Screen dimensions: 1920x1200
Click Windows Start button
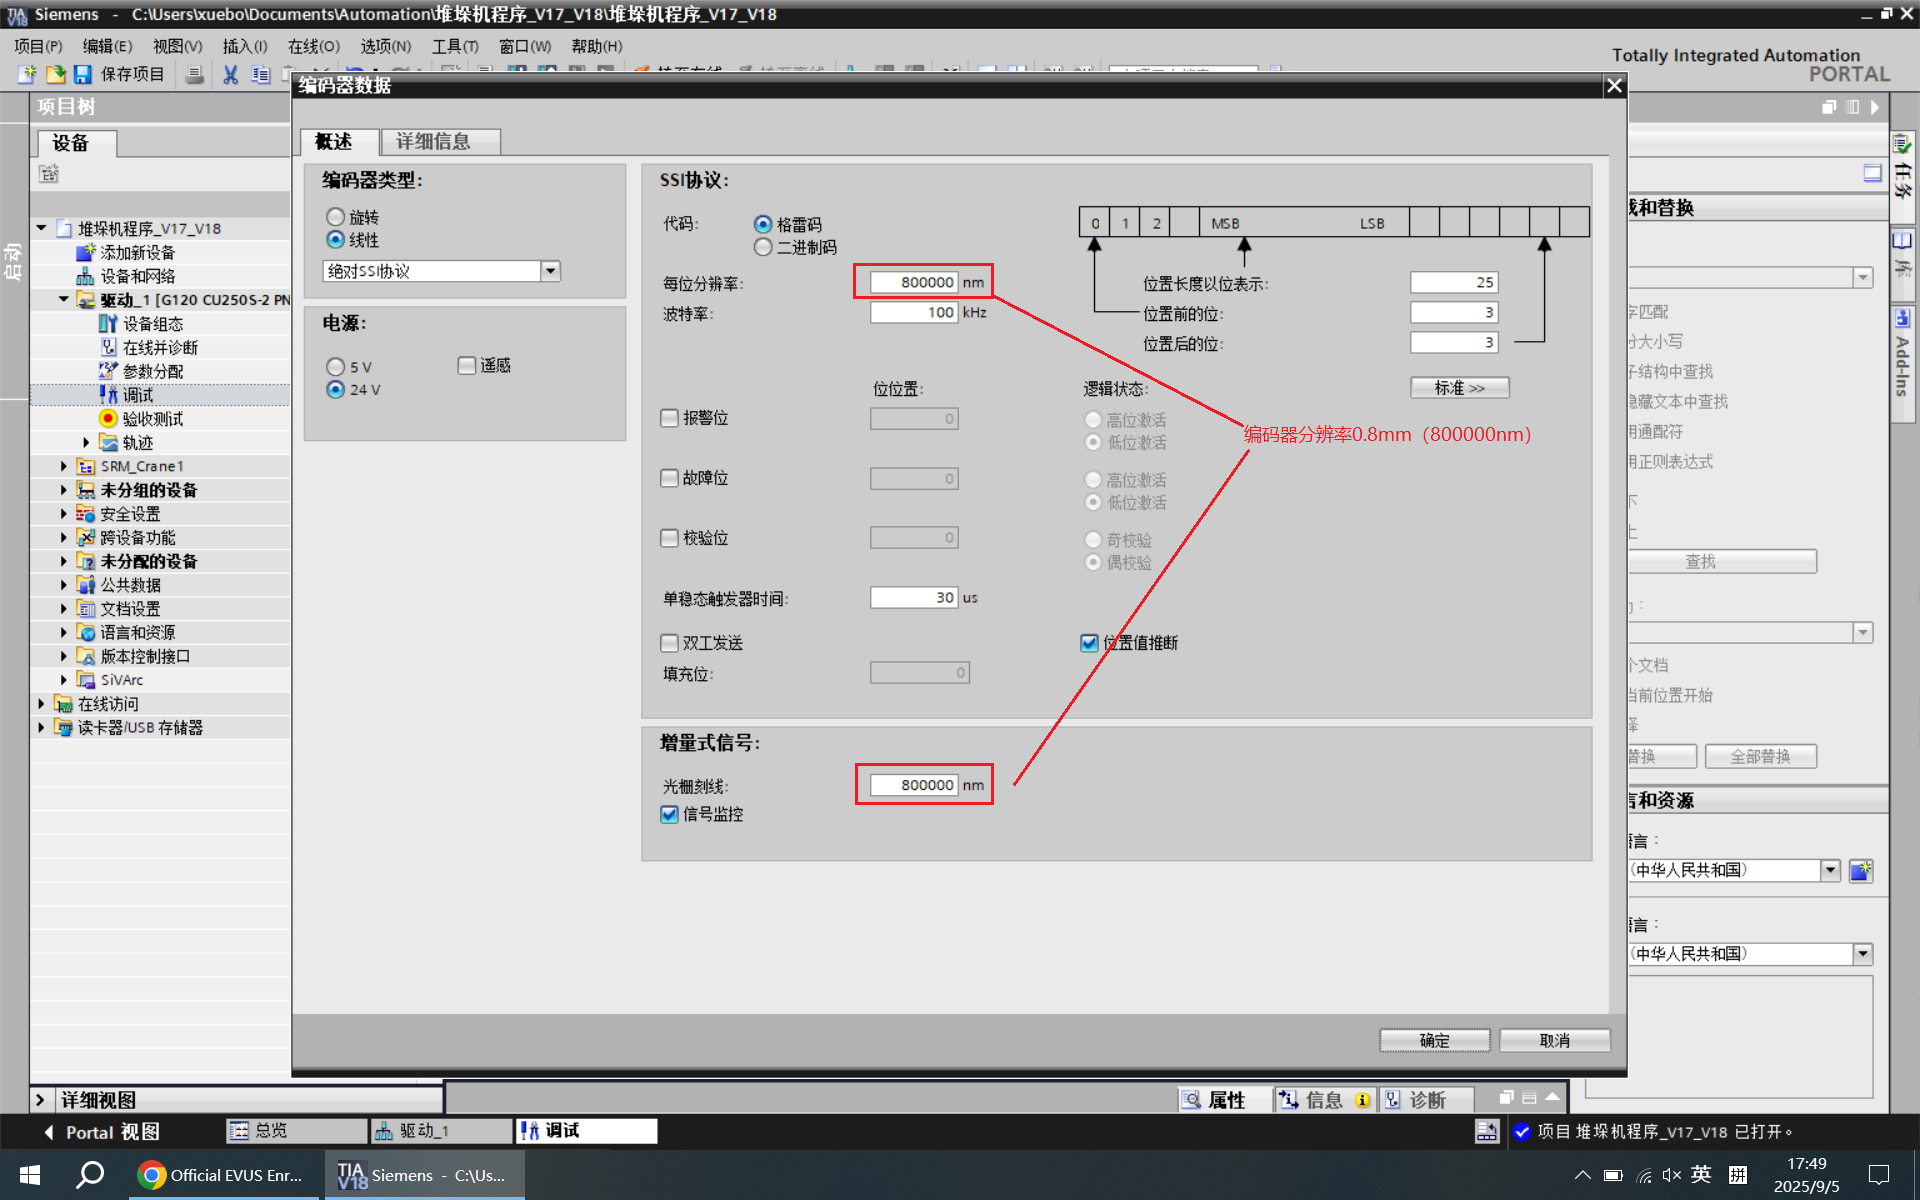point(30,1175)
